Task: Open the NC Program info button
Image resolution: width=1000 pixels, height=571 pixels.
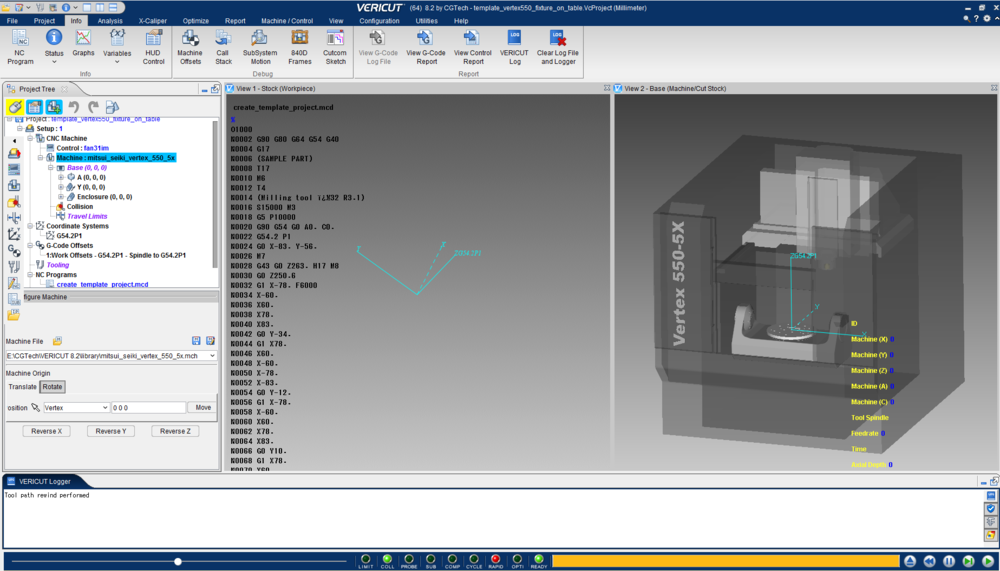Action: tap(20, 47)
